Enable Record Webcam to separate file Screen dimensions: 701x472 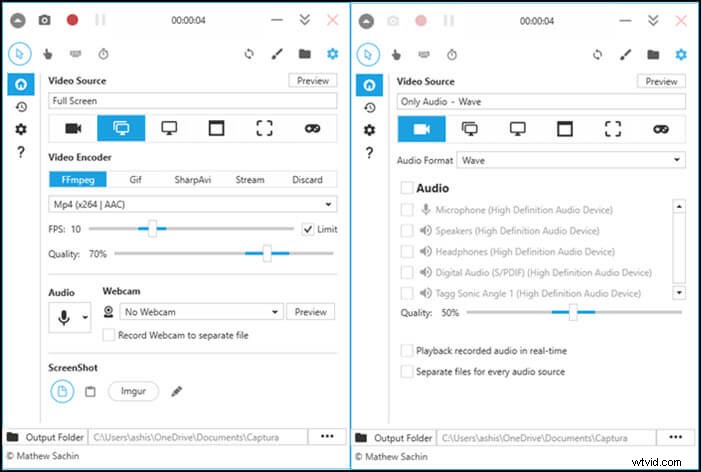pyautogui.click(x=110, y=335)
